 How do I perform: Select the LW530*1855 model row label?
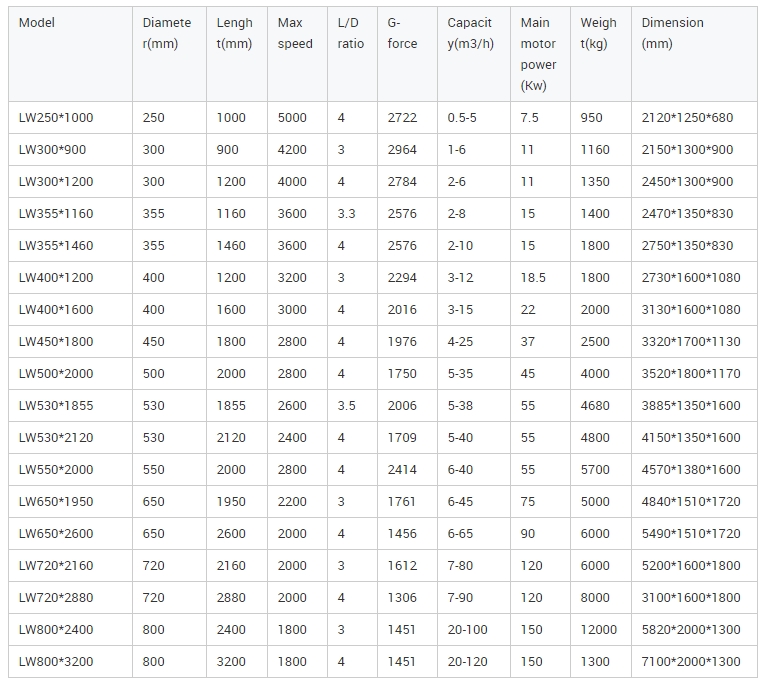point(56,406)
